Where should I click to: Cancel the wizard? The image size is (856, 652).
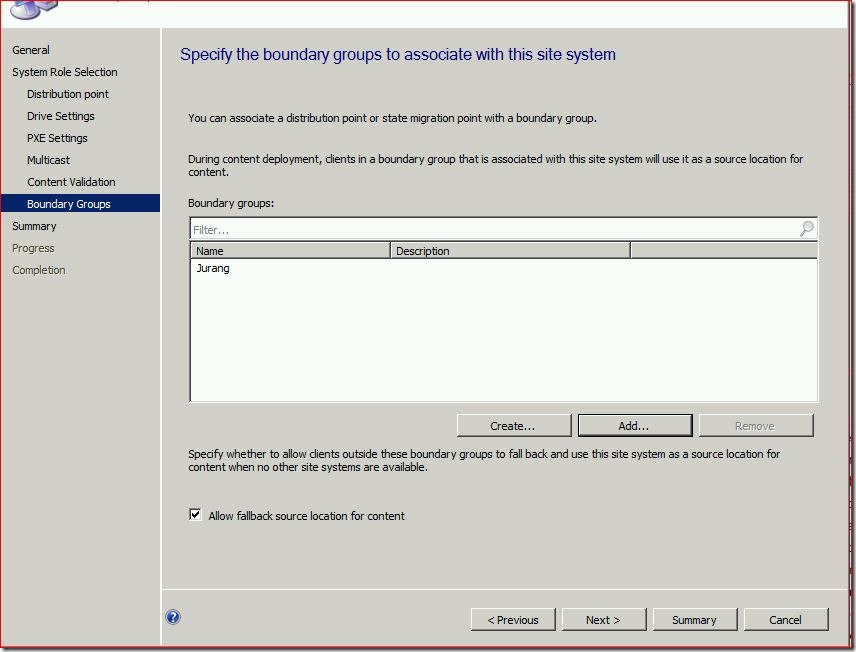click(785, 620)
